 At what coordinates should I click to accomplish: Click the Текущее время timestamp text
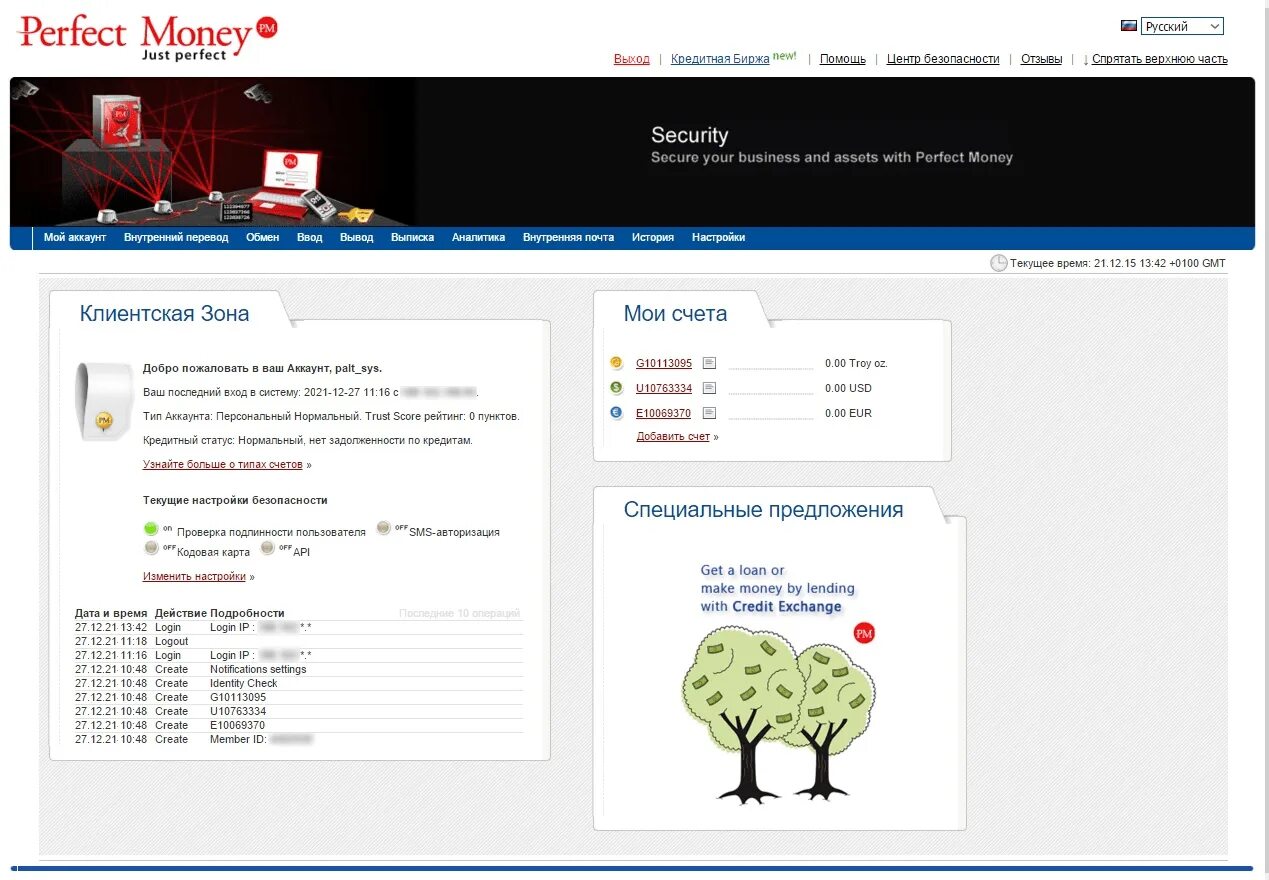(1118, 264)
